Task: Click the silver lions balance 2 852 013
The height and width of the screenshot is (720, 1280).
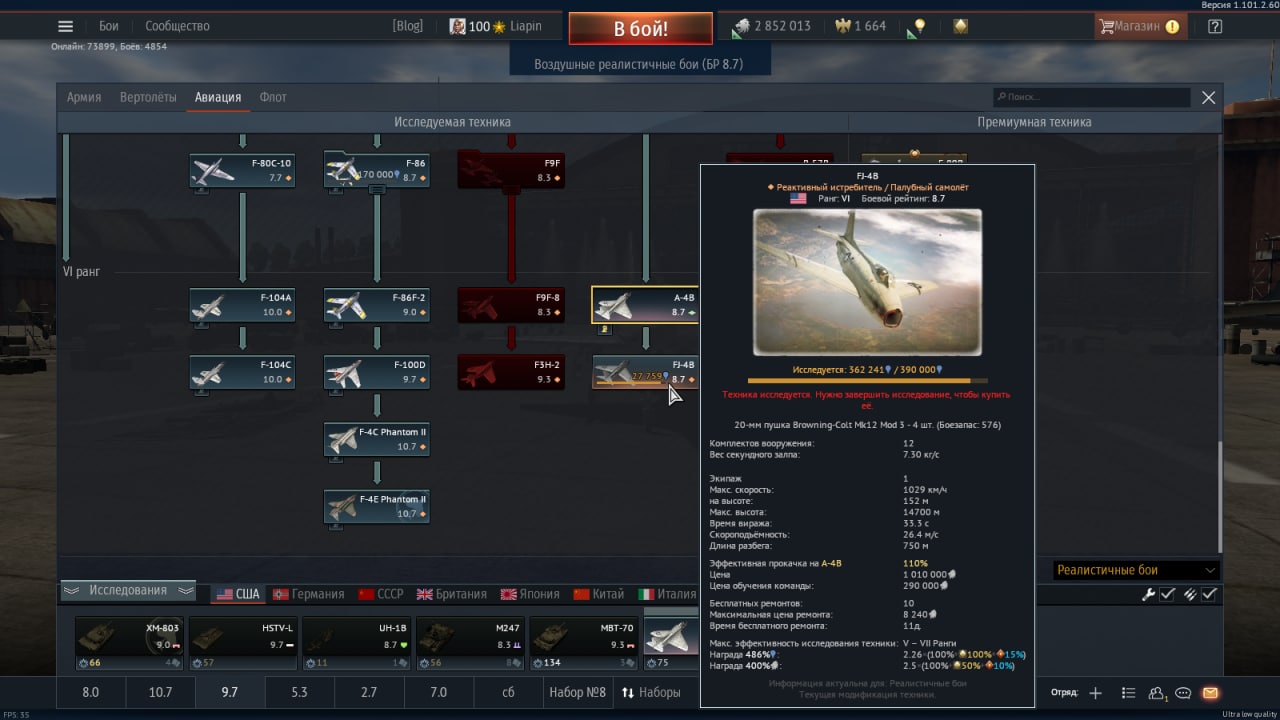Action: (772, 27)
